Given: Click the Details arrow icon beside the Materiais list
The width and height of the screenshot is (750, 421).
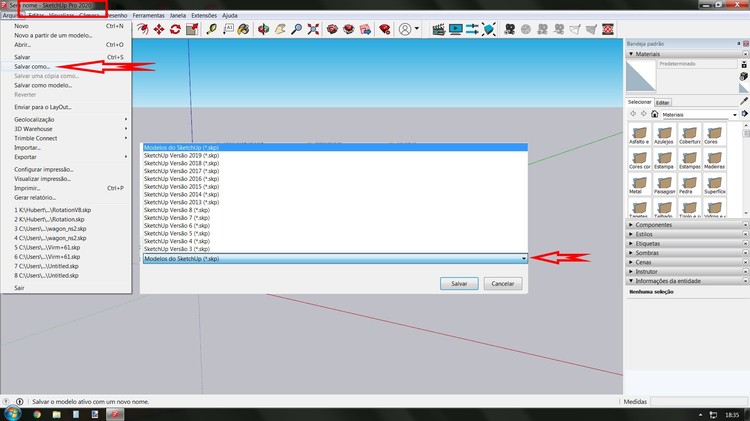Looking at the screenshot, I should pyautogui.click(x=744, y=114).
